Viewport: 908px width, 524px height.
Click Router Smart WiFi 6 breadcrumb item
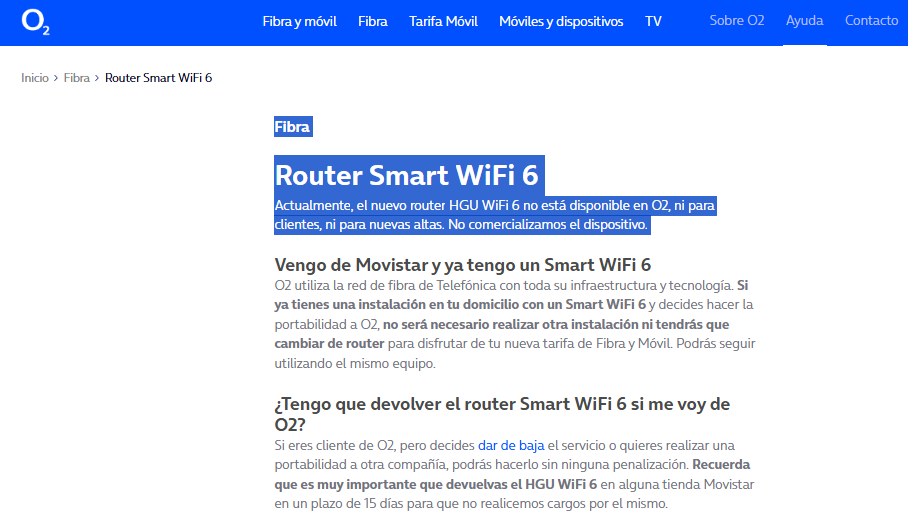tap(158, 78)
